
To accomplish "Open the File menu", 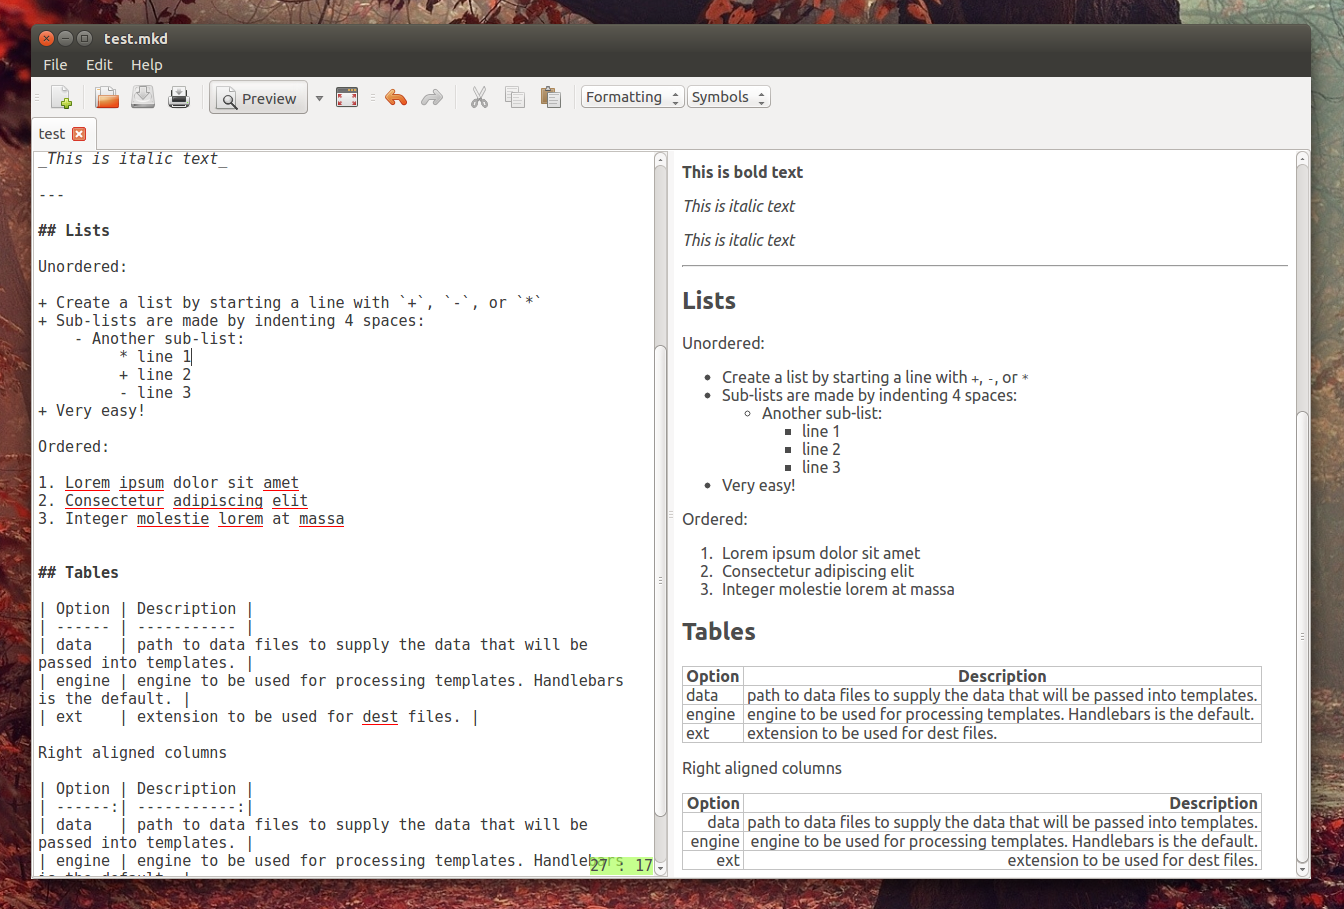I will [55, 64].
